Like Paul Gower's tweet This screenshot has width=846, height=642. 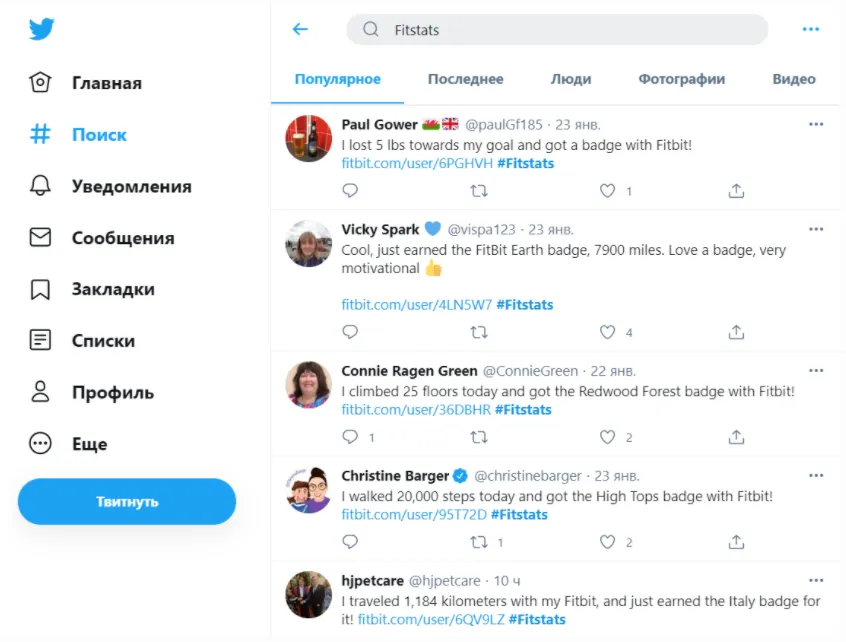click(607, 190)
